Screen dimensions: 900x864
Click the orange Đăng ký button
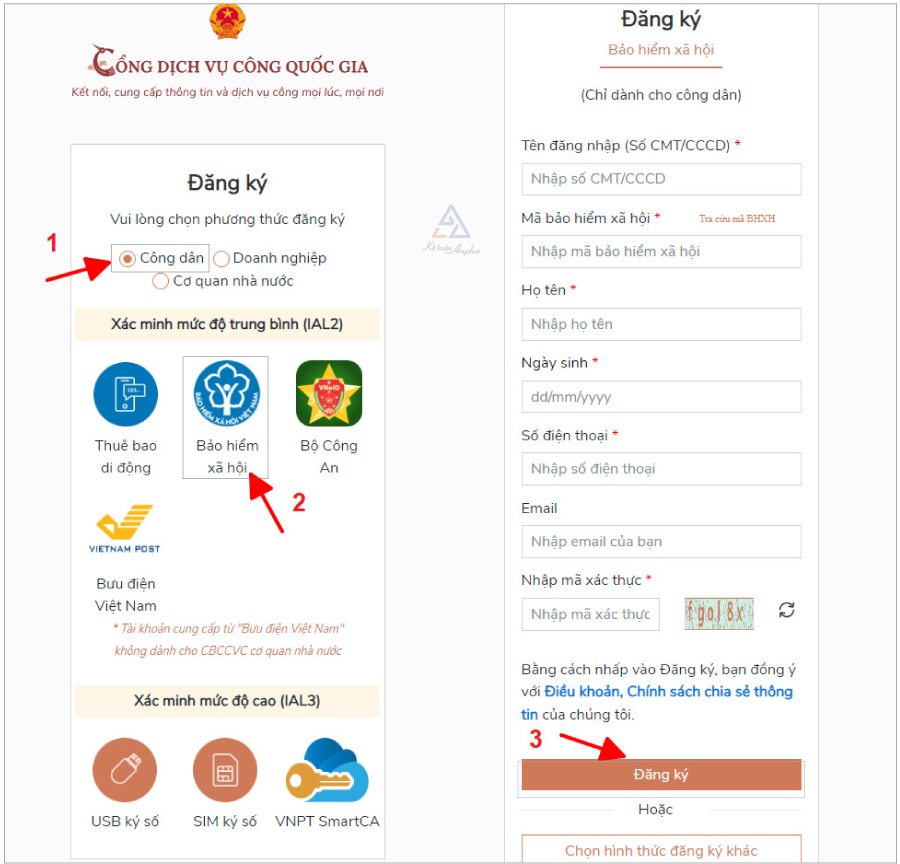(661, 774)
